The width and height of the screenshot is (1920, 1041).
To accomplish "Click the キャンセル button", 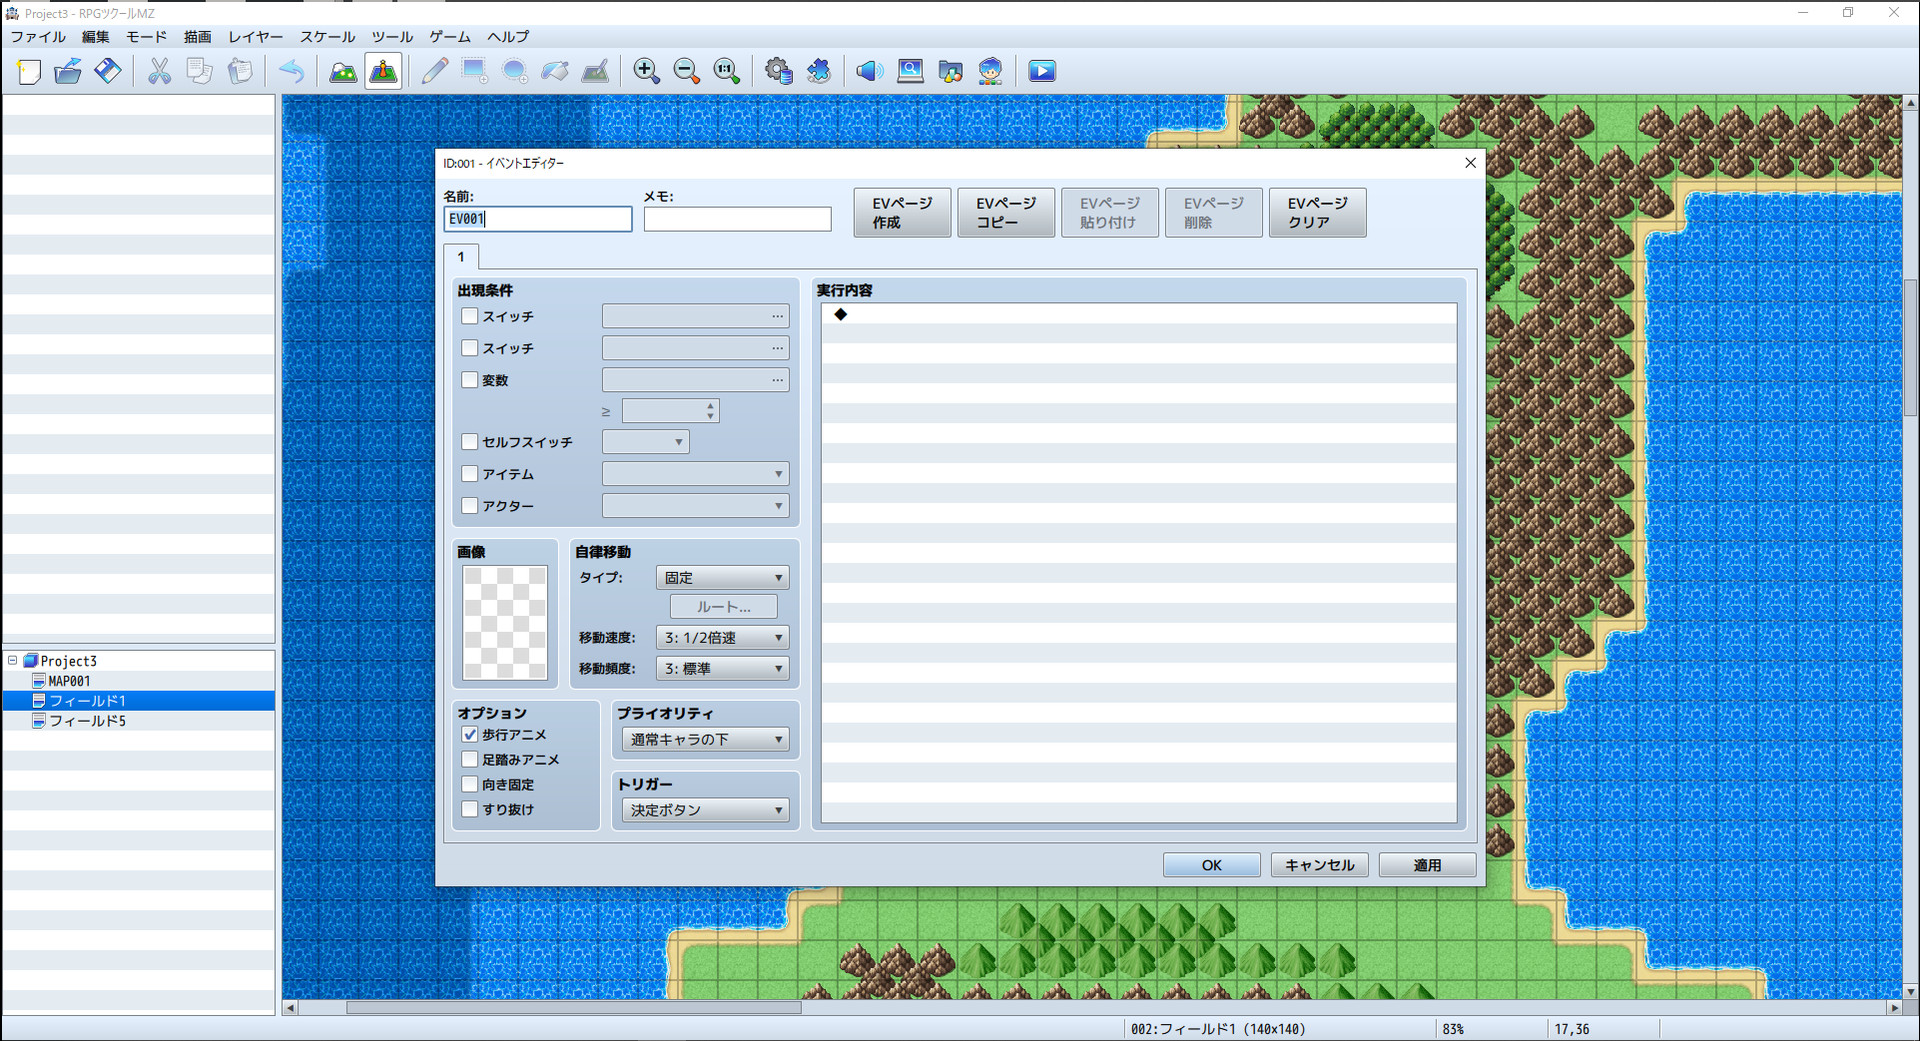I will [x=1319, y=865].
